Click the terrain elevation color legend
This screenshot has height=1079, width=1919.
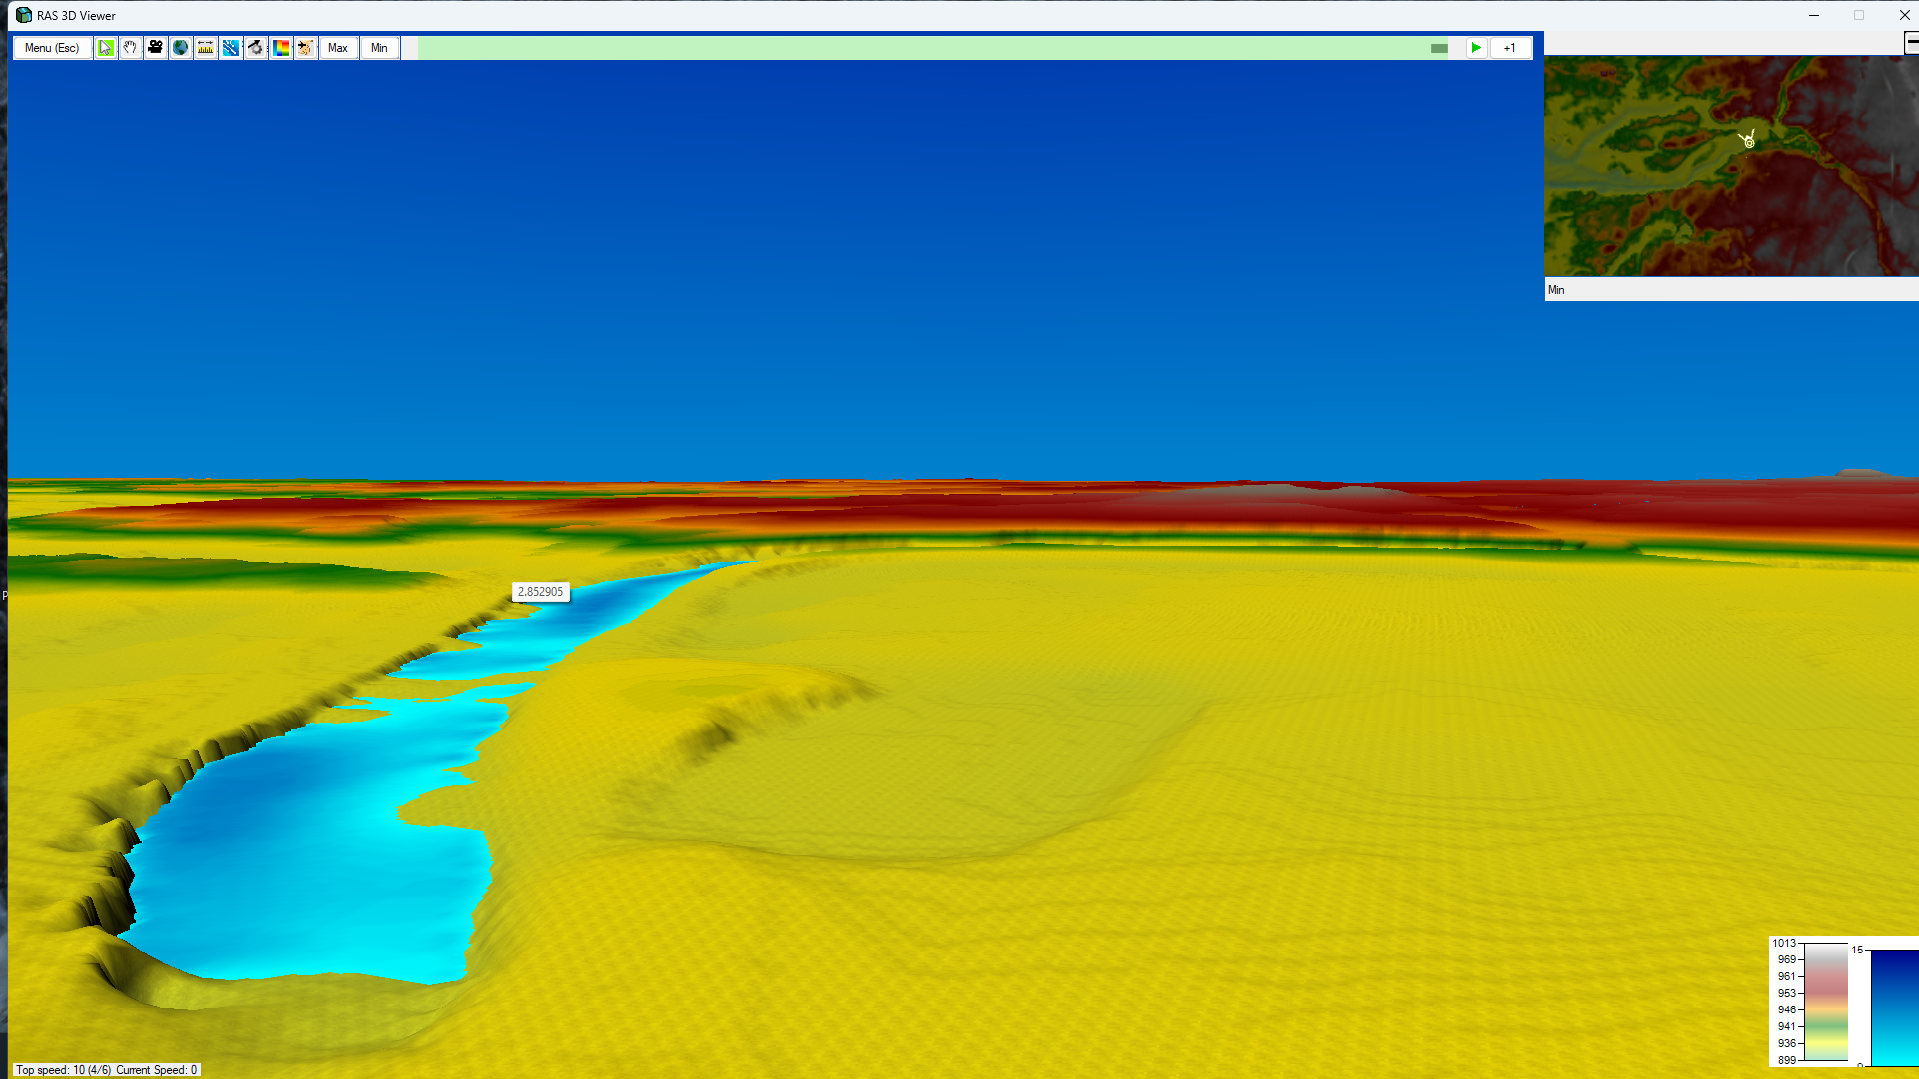click(1809, 1001)
